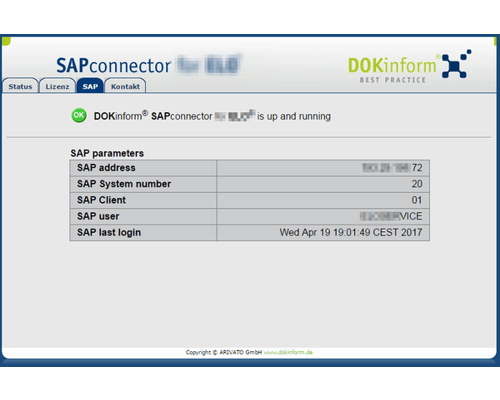Select the 'SAP System number' label cell
Viewport: 500px width, 400px height.
143,184
